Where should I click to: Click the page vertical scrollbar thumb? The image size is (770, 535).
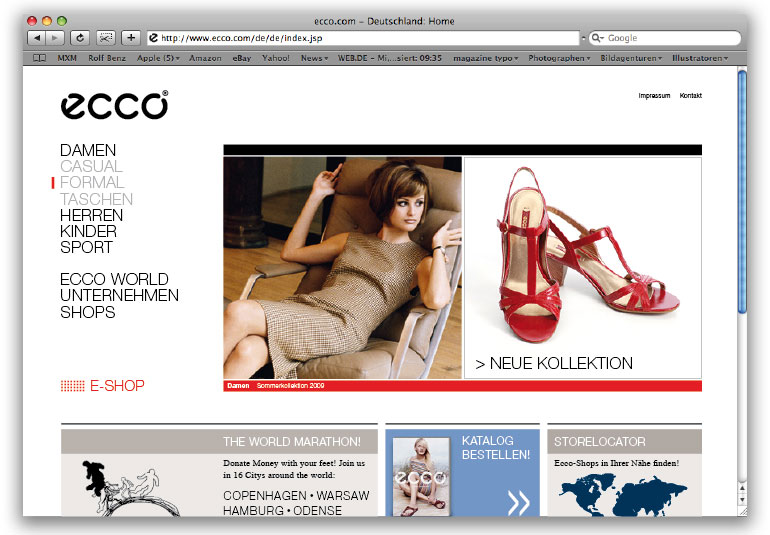742,190
